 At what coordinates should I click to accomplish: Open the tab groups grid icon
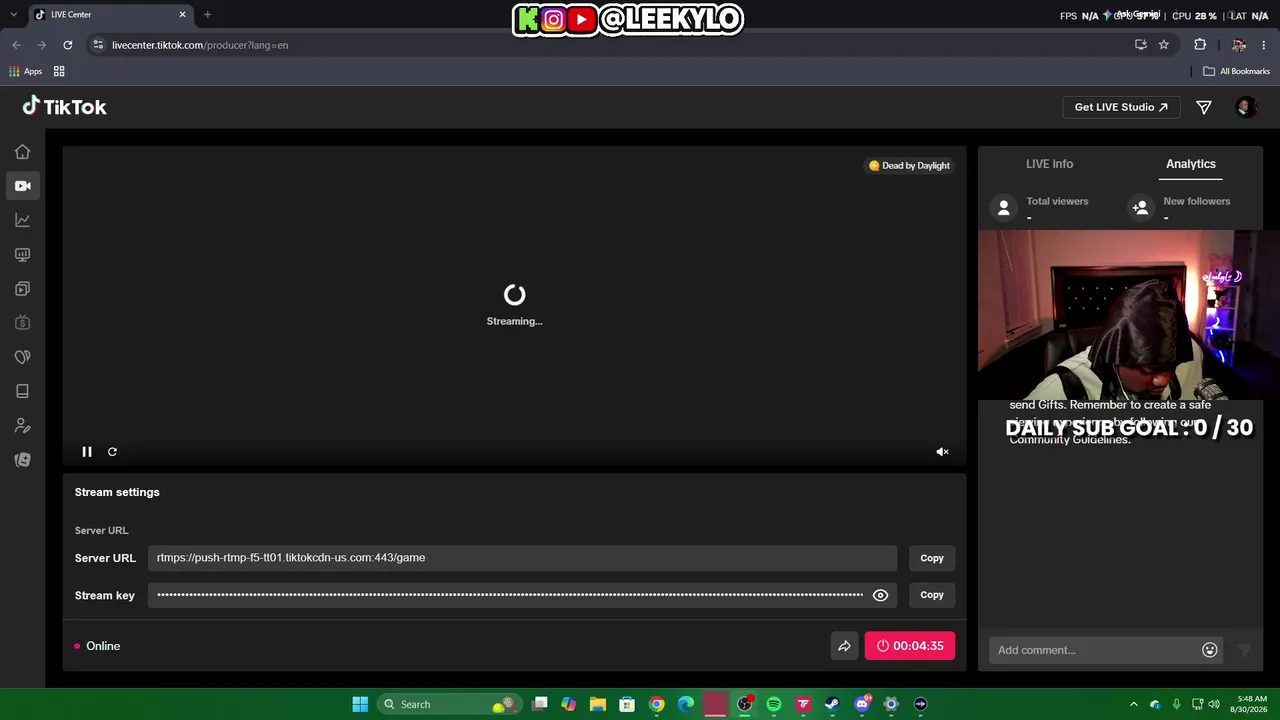coord(59,71)
